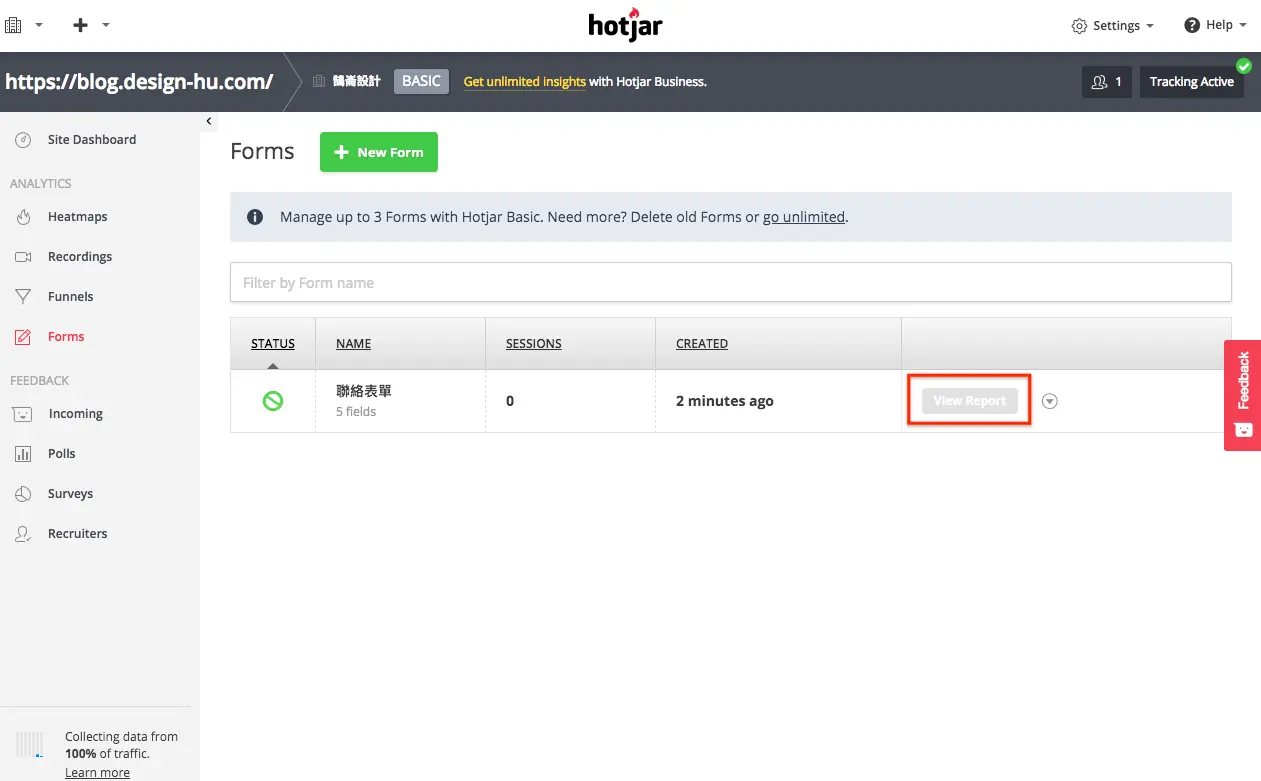Collapse the sidebar with the arrow
Screen dimensions: 1261x781
point(209,121)
